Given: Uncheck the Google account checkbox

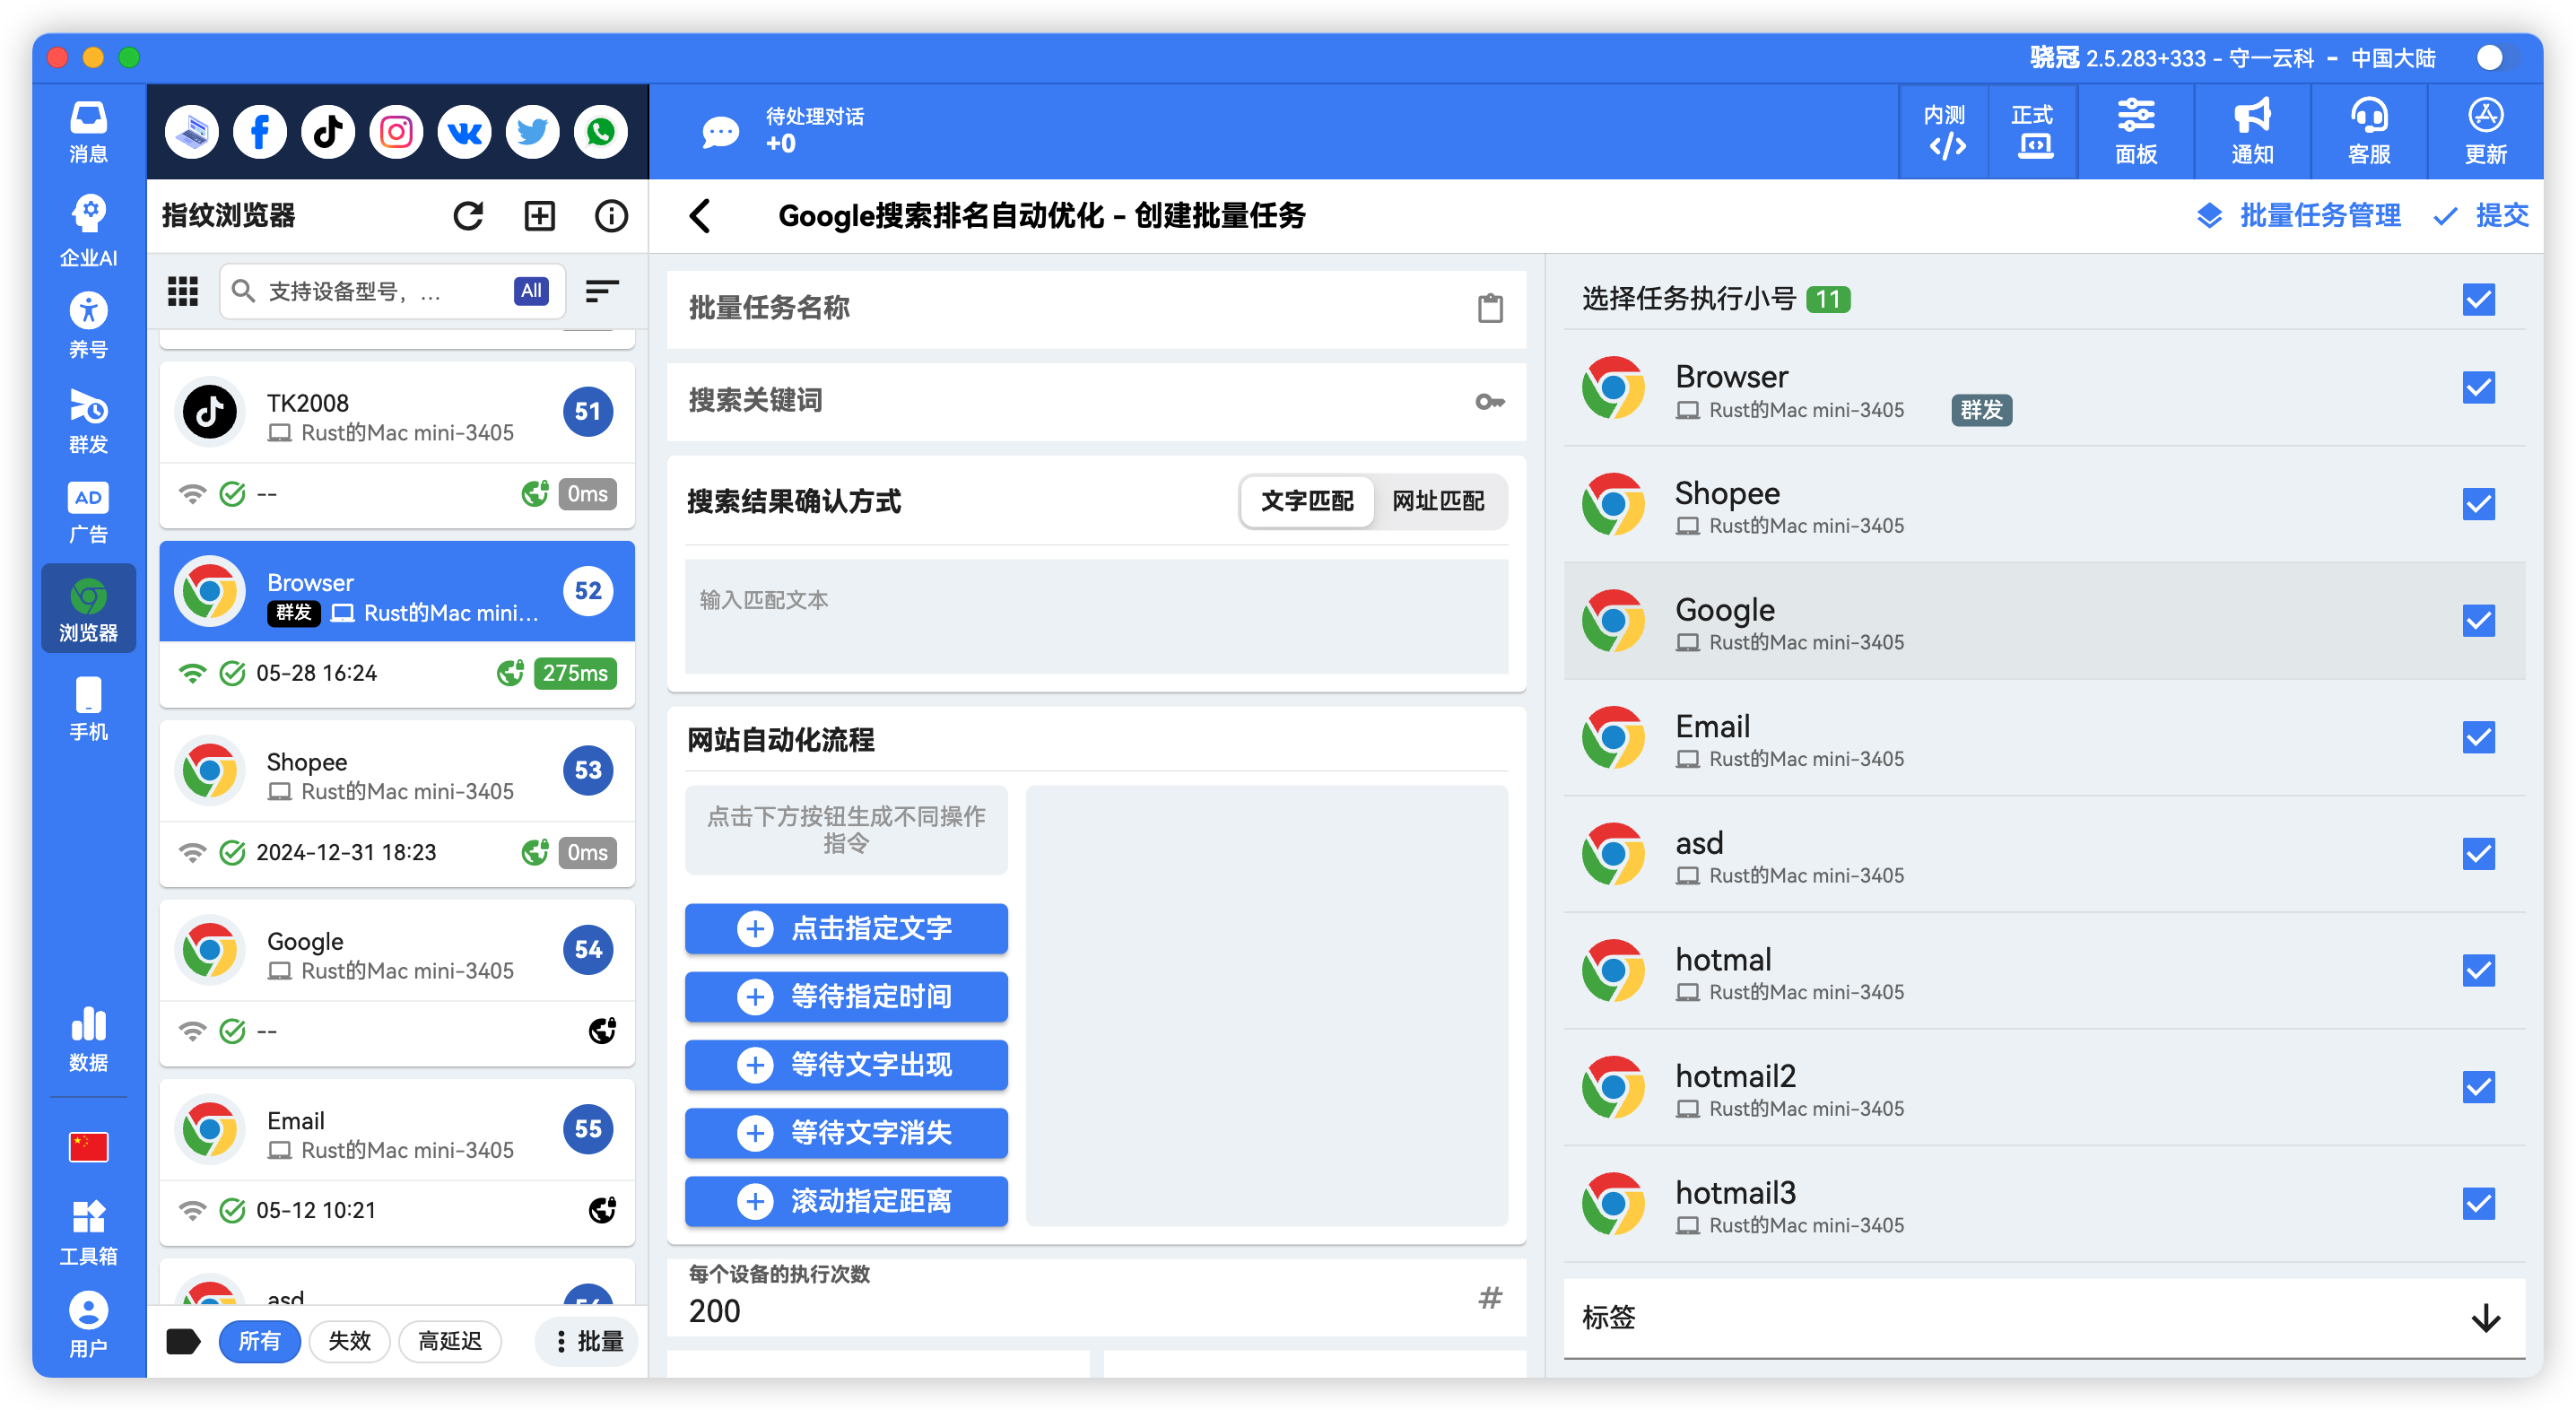Looking at the screenshot, I should (2478, 621).
